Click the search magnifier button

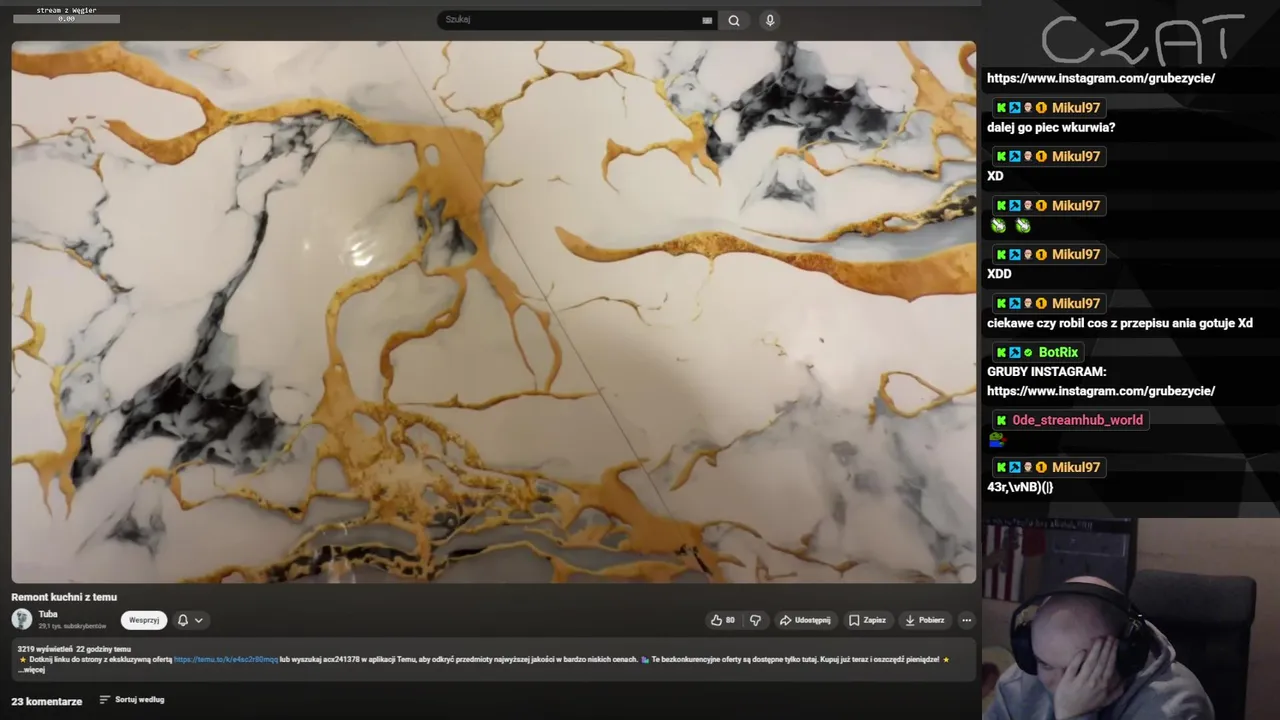[x=734, y=20]
